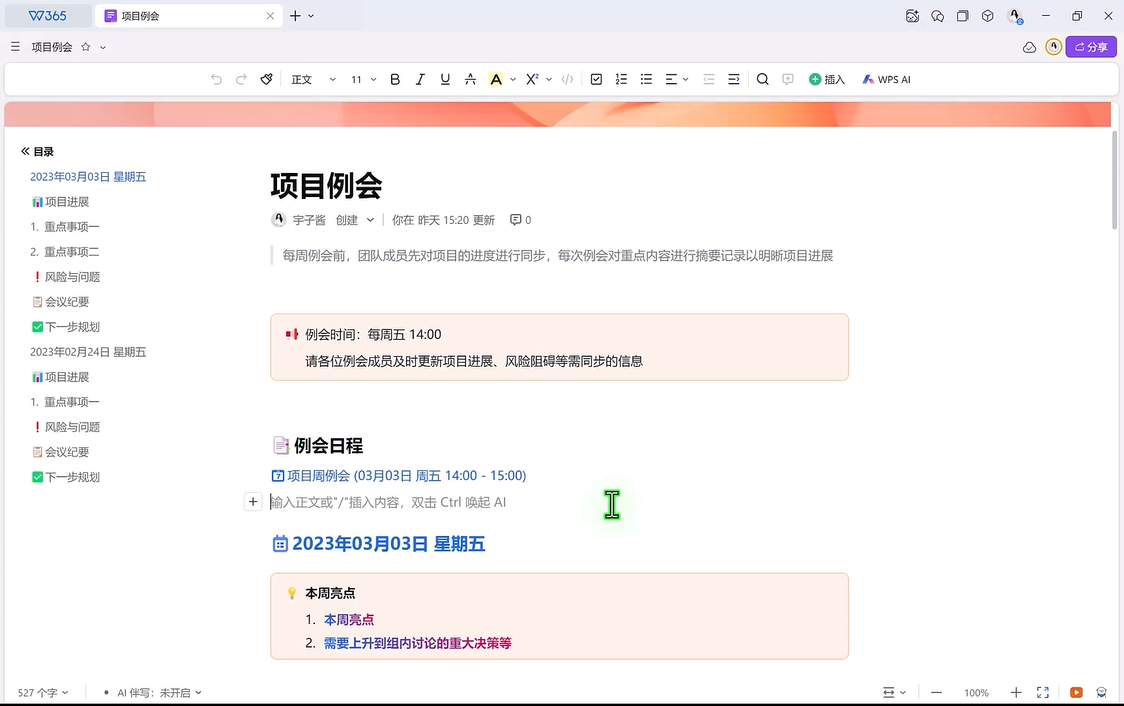Screen dimensions: 1124x706
Task: Insert a checkbox to-do item
Action: (x=596, y=79)
